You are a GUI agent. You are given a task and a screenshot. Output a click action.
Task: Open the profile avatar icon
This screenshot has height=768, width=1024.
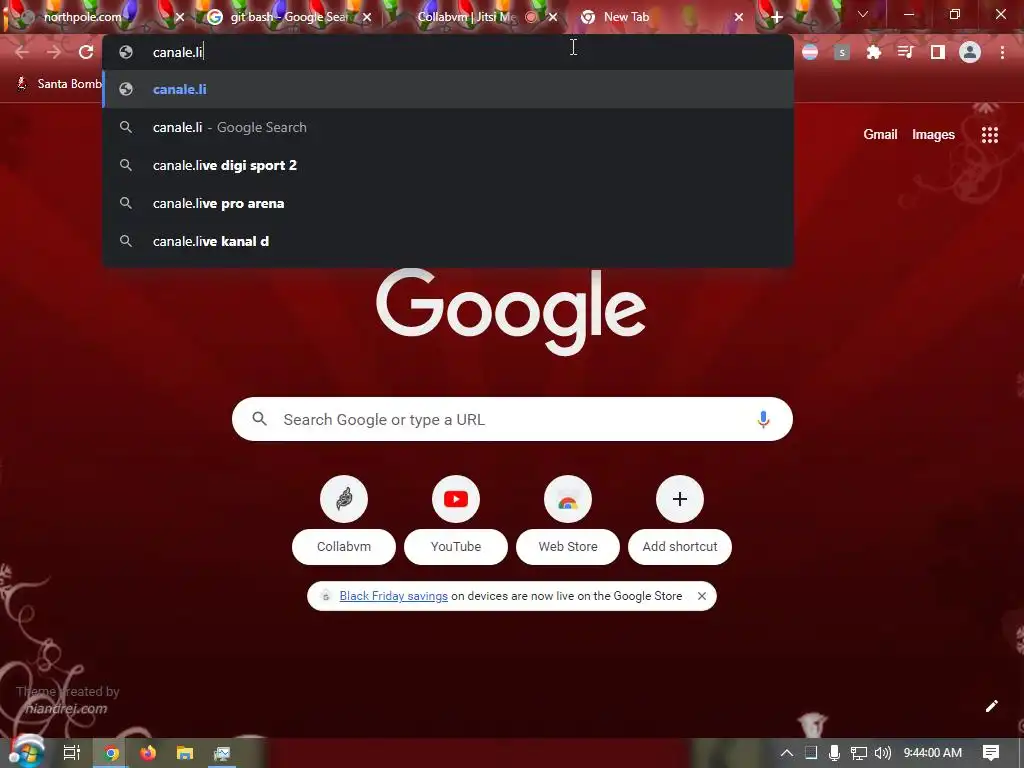(970, 52)
